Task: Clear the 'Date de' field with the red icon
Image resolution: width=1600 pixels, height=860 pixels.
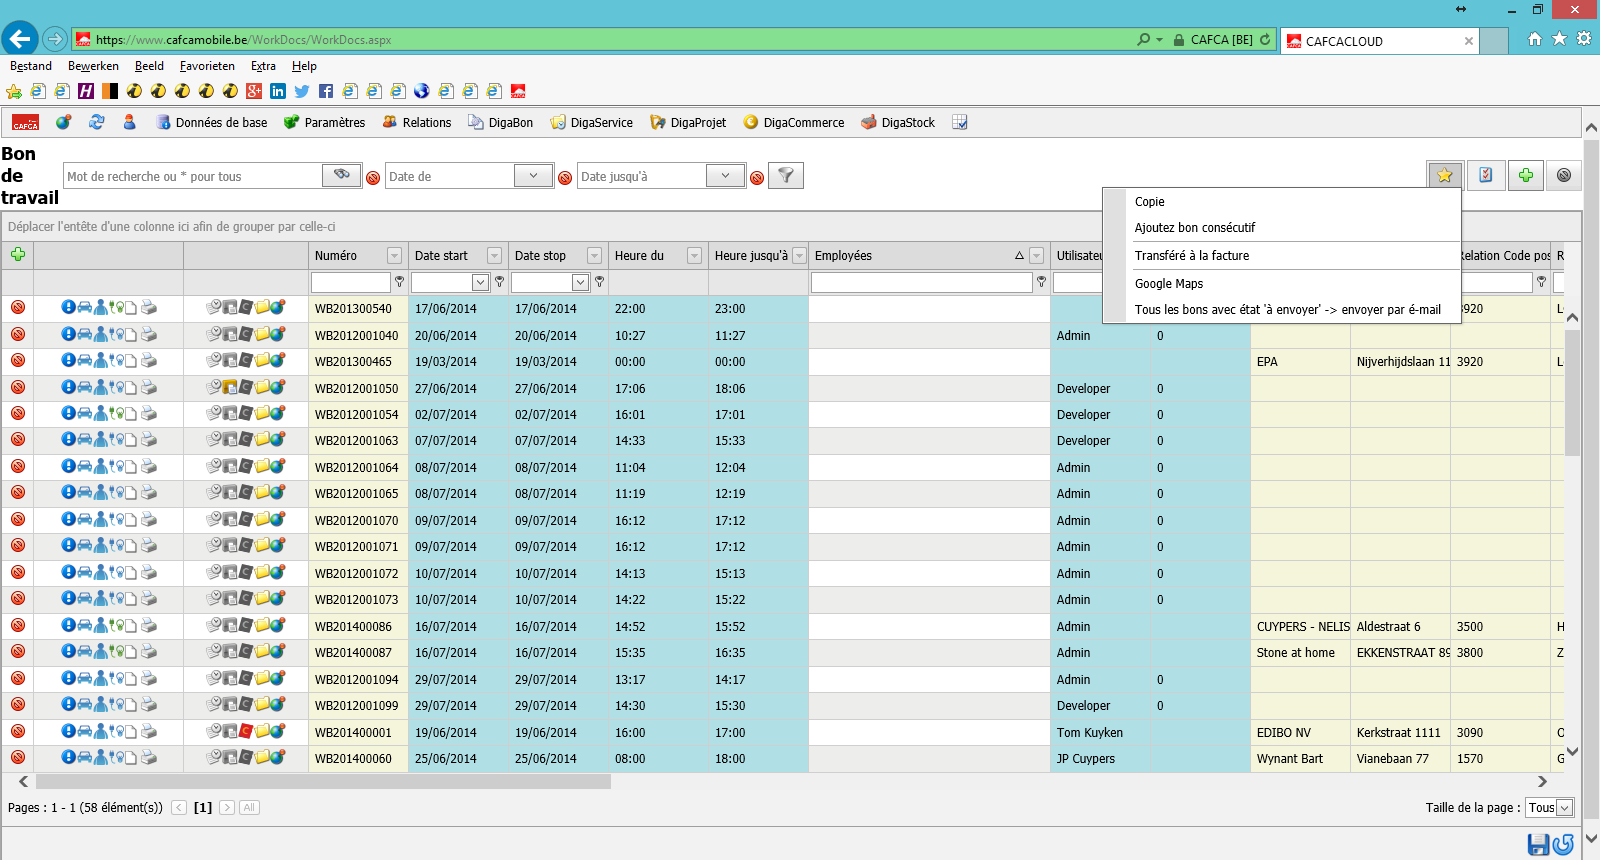Action: pos(565,178)
